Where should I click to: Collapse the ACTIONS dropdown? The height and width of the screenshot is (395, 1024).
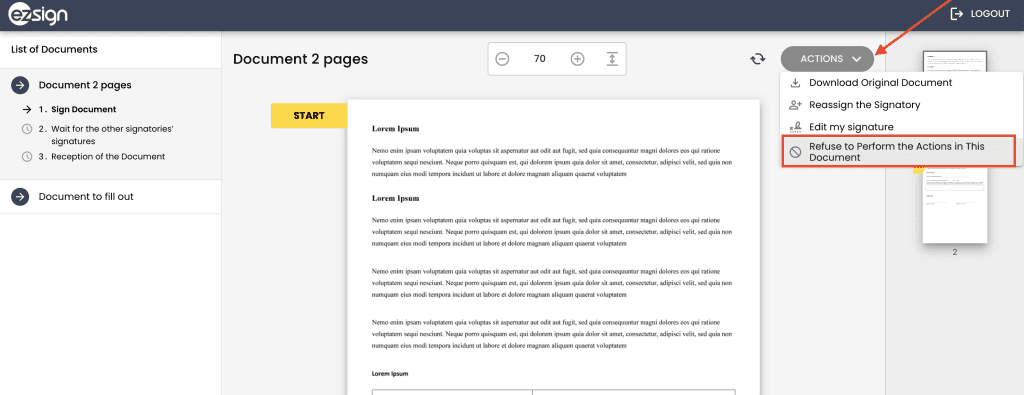point(827,59)
